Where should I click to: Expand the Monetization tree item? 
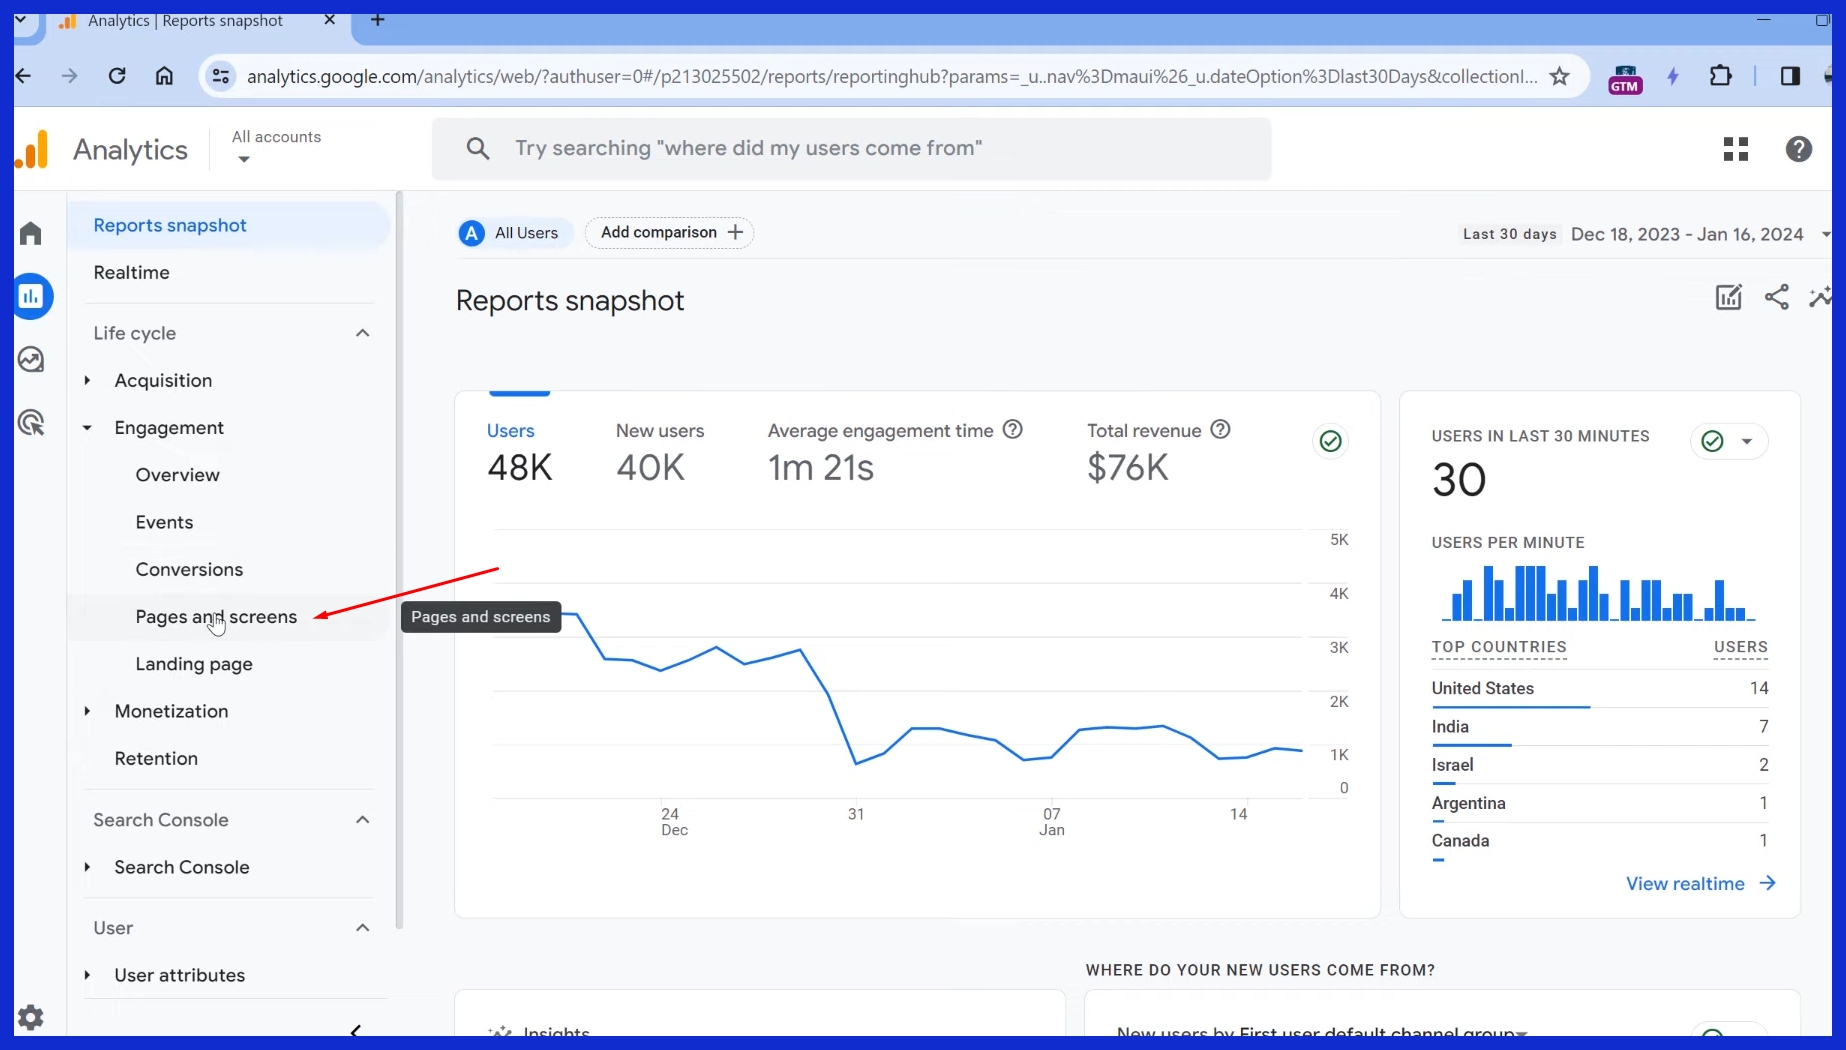tap(87, 711)
